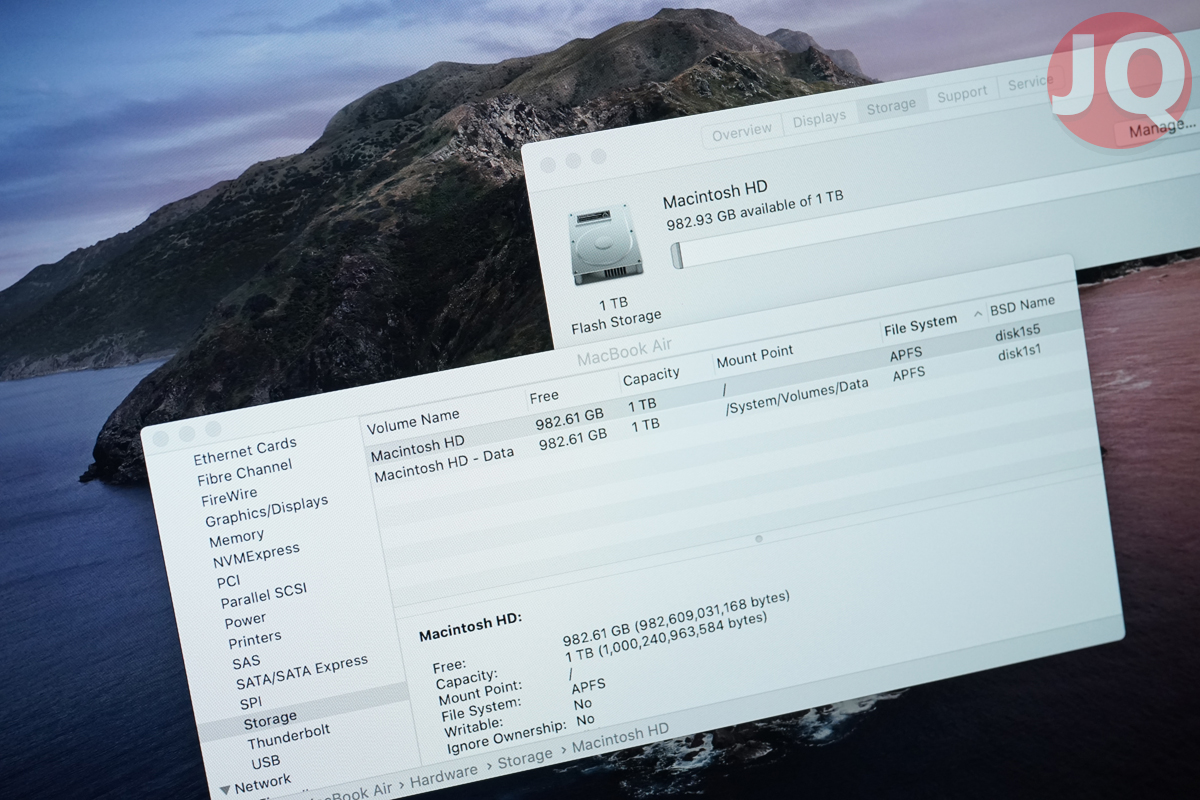The image size is (1200, 800).
Task: Select NVMExpress in the sidebar
Action: 256,555
